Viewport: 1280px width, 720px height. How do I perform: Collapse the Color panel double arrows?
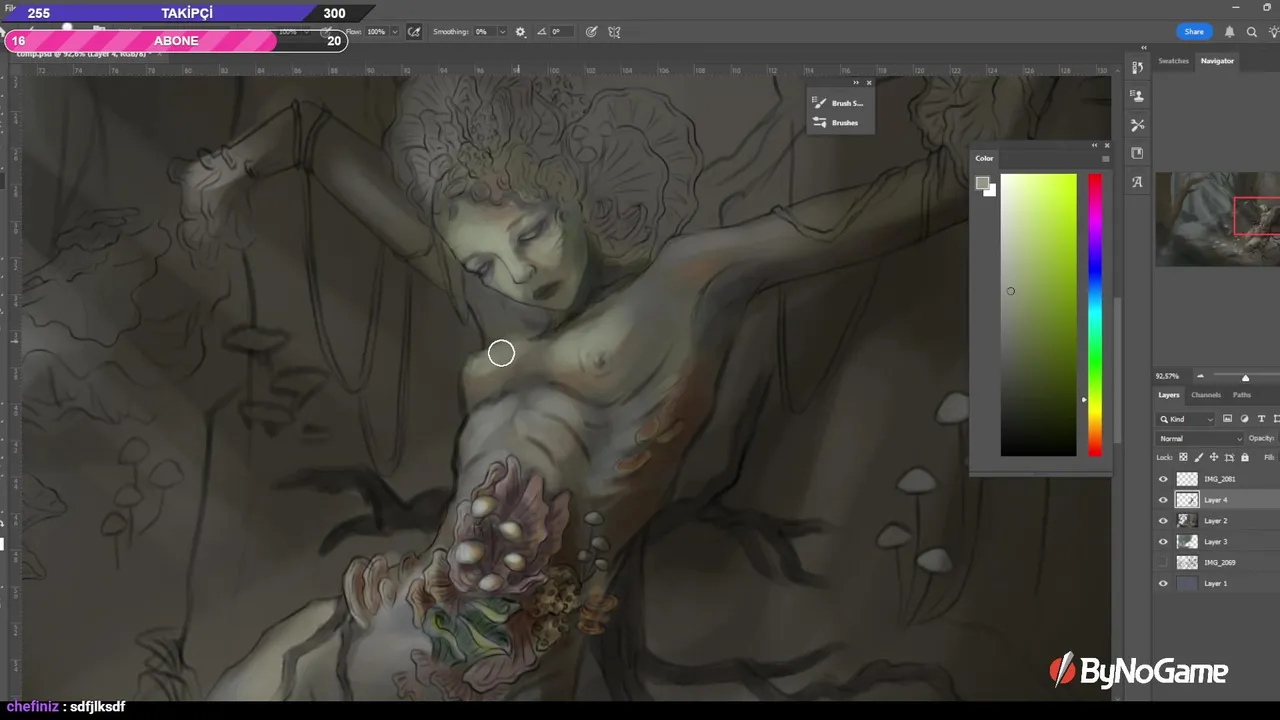1095,145
